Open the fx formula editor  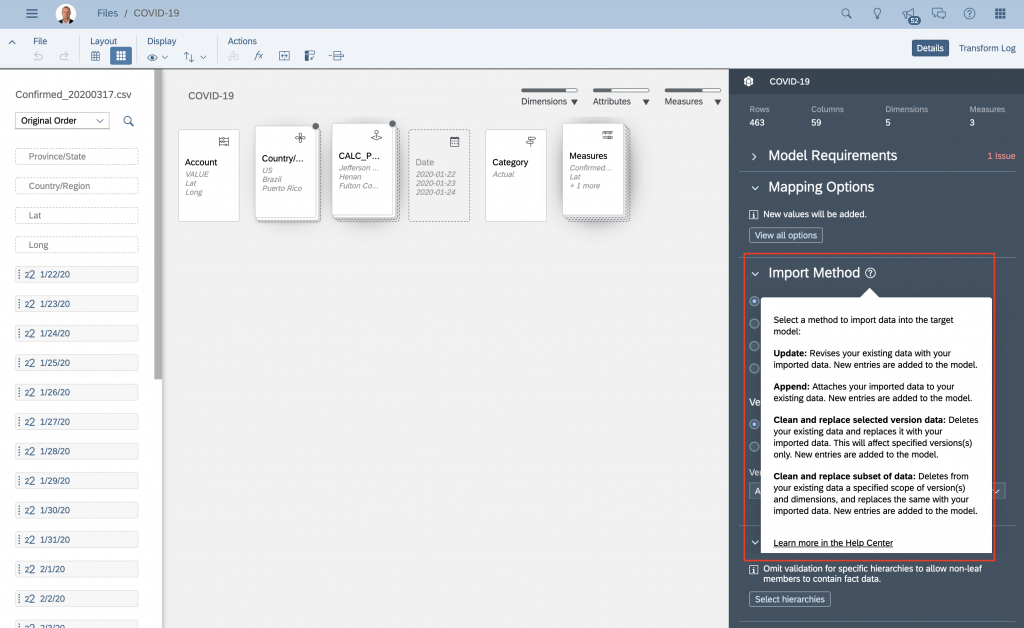coord(259,56)
